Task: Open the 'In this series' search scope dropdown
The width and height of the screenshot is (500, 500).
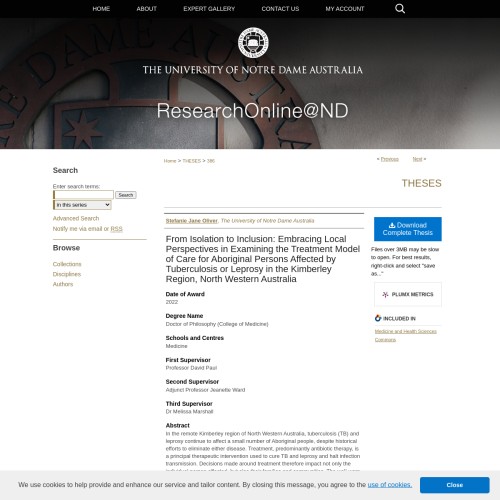Action: point(82,205)
